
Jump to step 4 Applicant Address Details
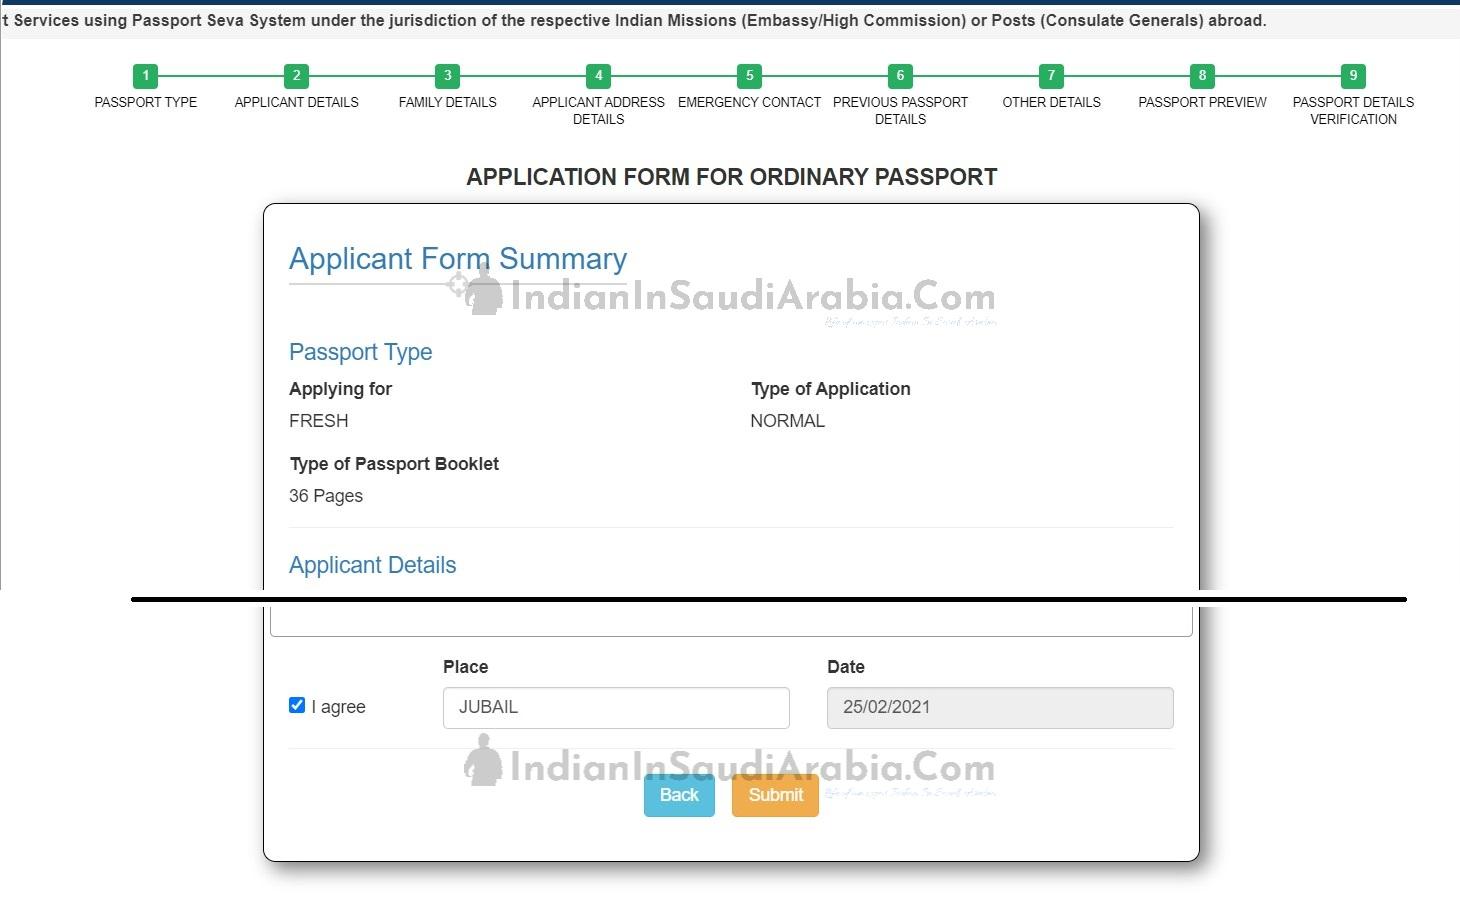tap(598, 76)
